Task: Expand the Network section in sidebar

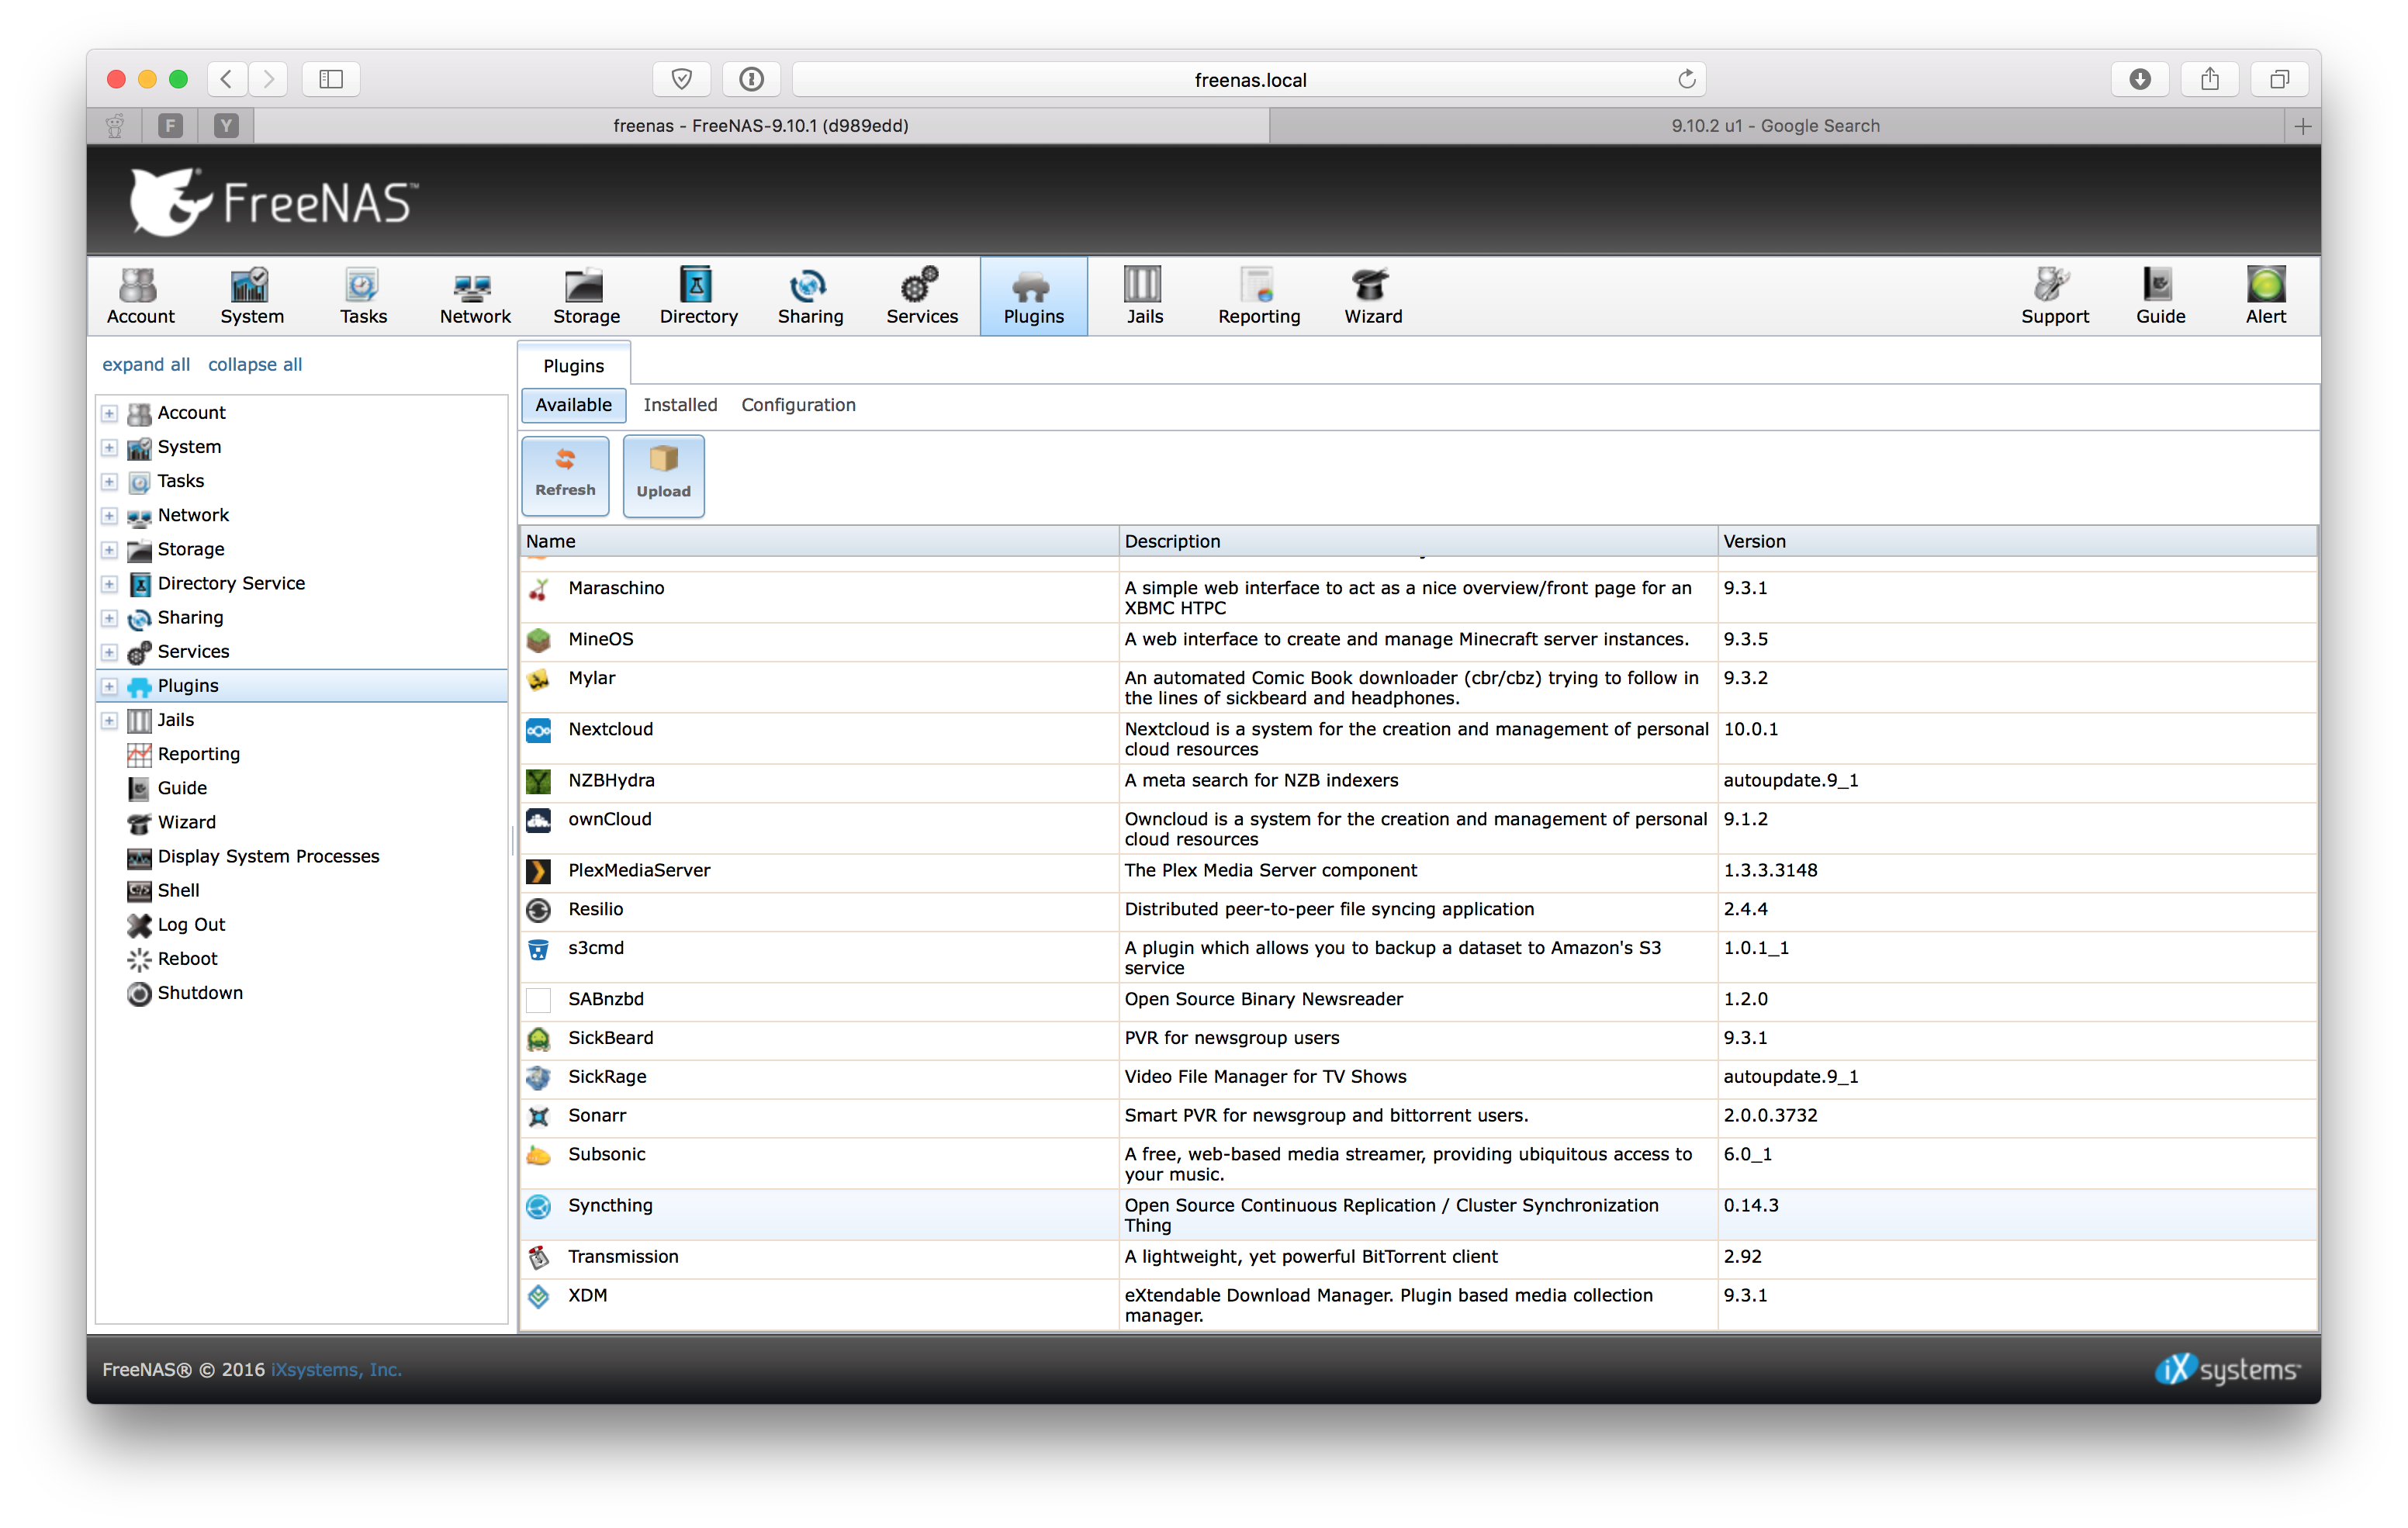Action: [111, 514]
